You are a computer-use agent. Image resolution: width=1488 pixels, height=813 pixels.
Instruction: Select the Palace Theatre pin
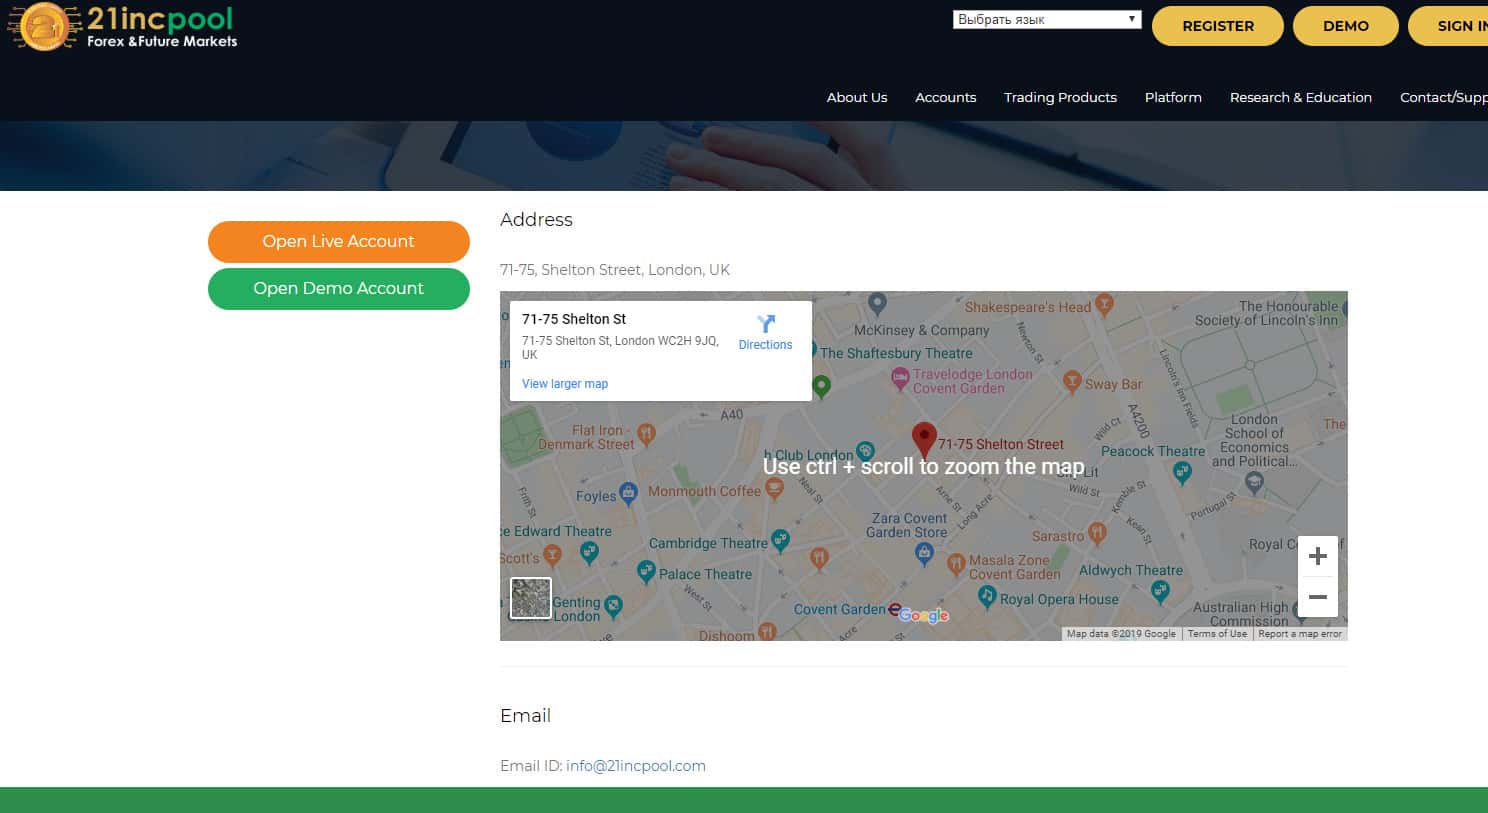646,571
